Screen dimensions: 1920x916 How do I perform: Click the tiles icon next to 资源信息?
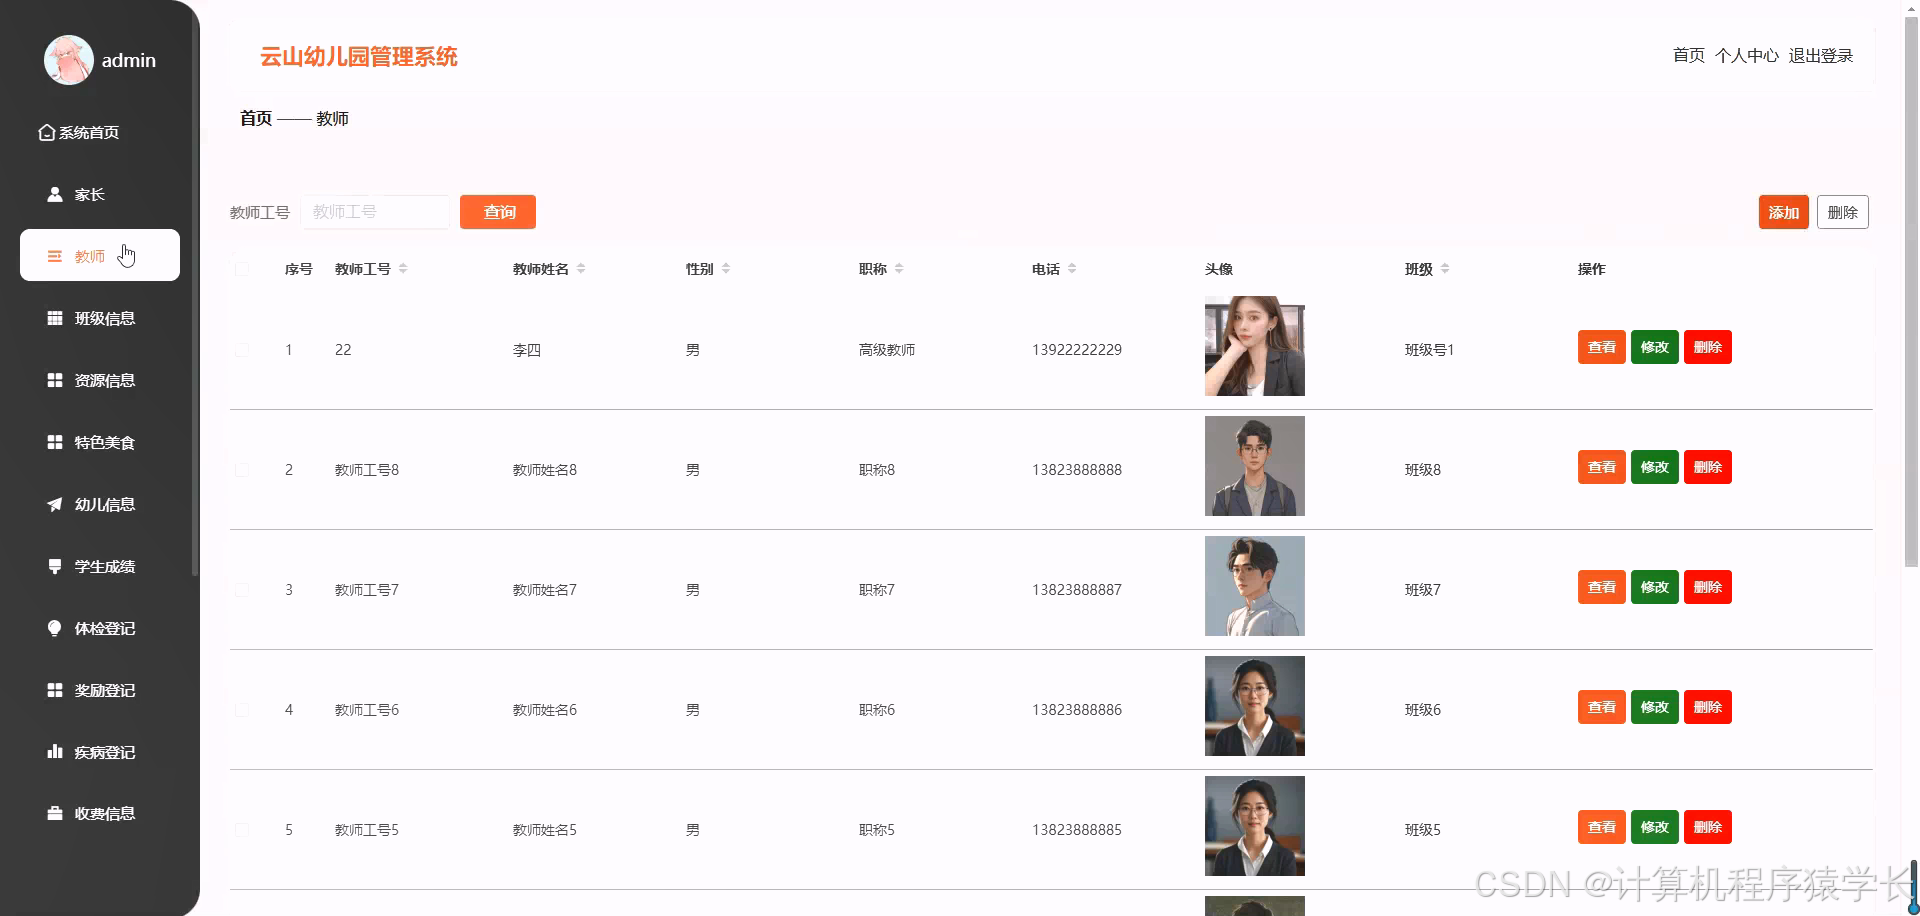55,380
